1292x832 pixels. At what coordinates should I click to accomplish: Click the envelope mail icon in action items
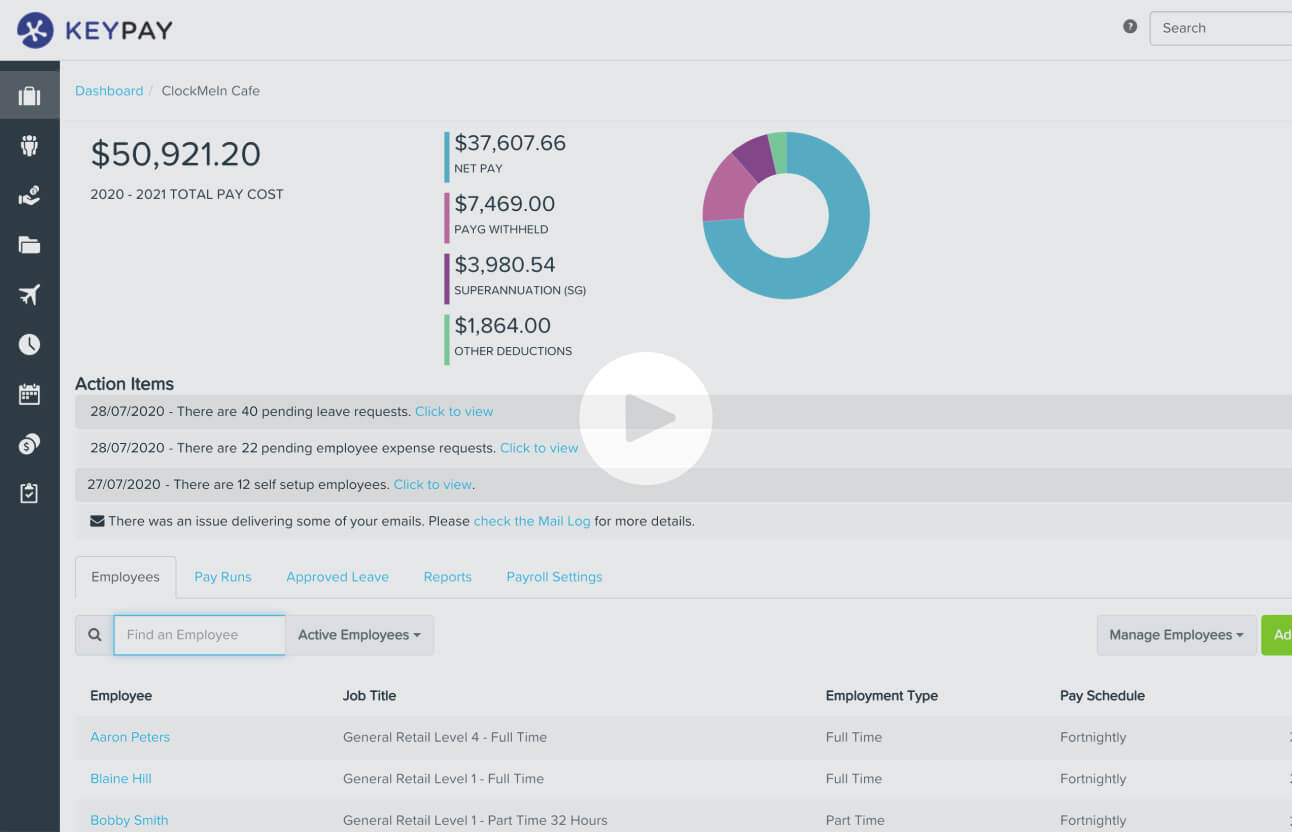97,521
